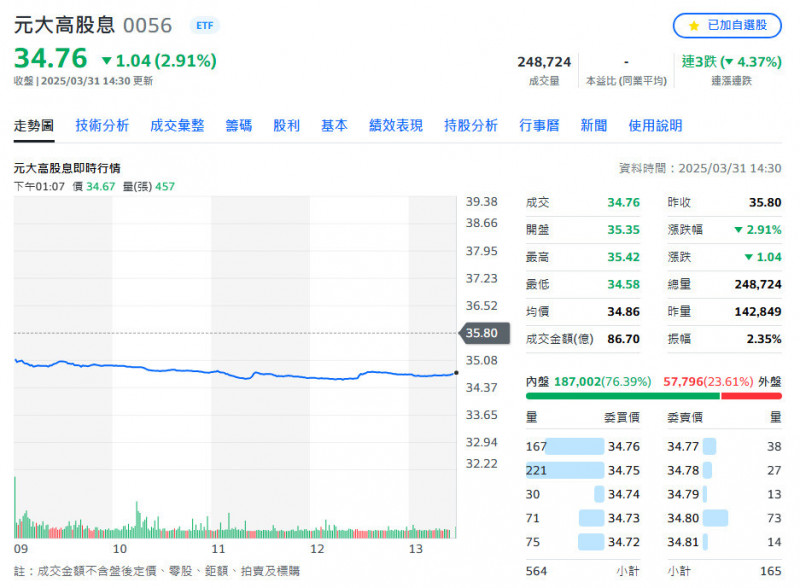View the 績效表現 tab
800x588 pixels.
pyautogui.click(x=396, y=126)
